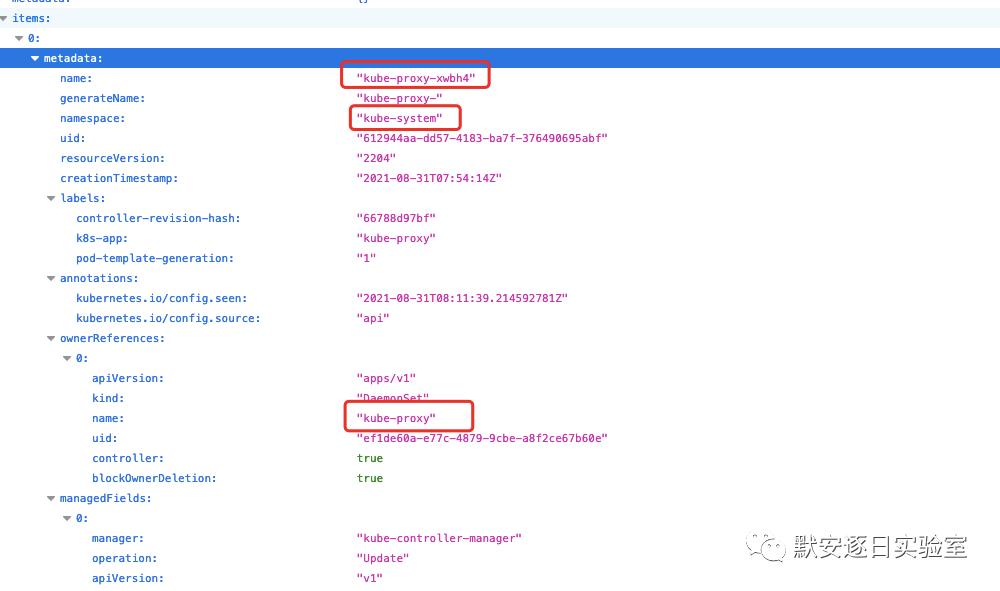The height and width of the screenshot is (591, 1000).
Task: Click the hash value "66788d97bf"
Action: [396, 218]
